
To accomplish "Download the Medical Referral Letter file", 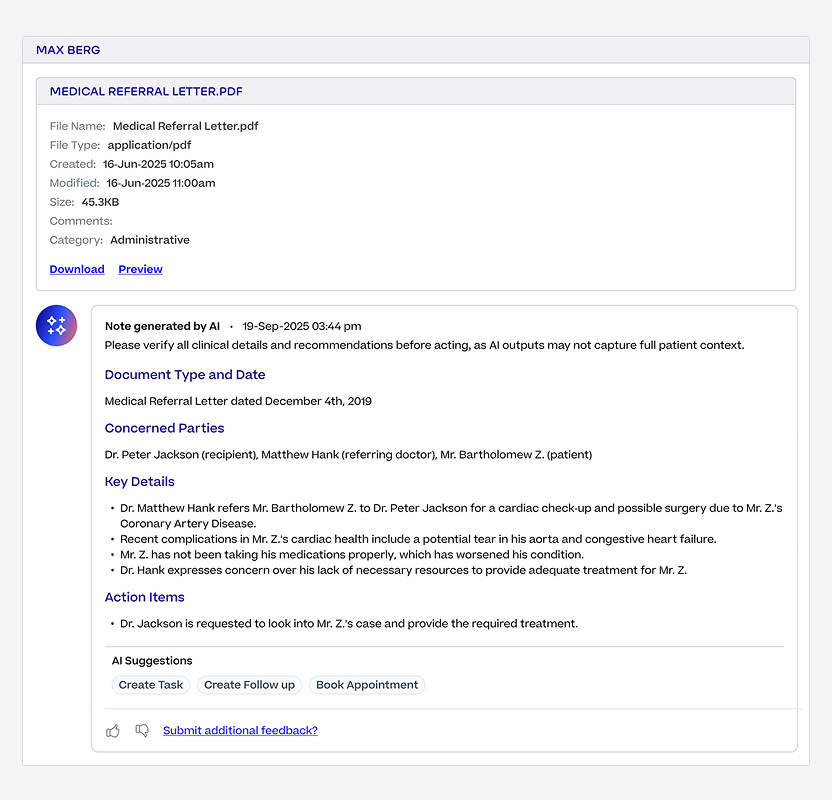I will tap(77, 269).
